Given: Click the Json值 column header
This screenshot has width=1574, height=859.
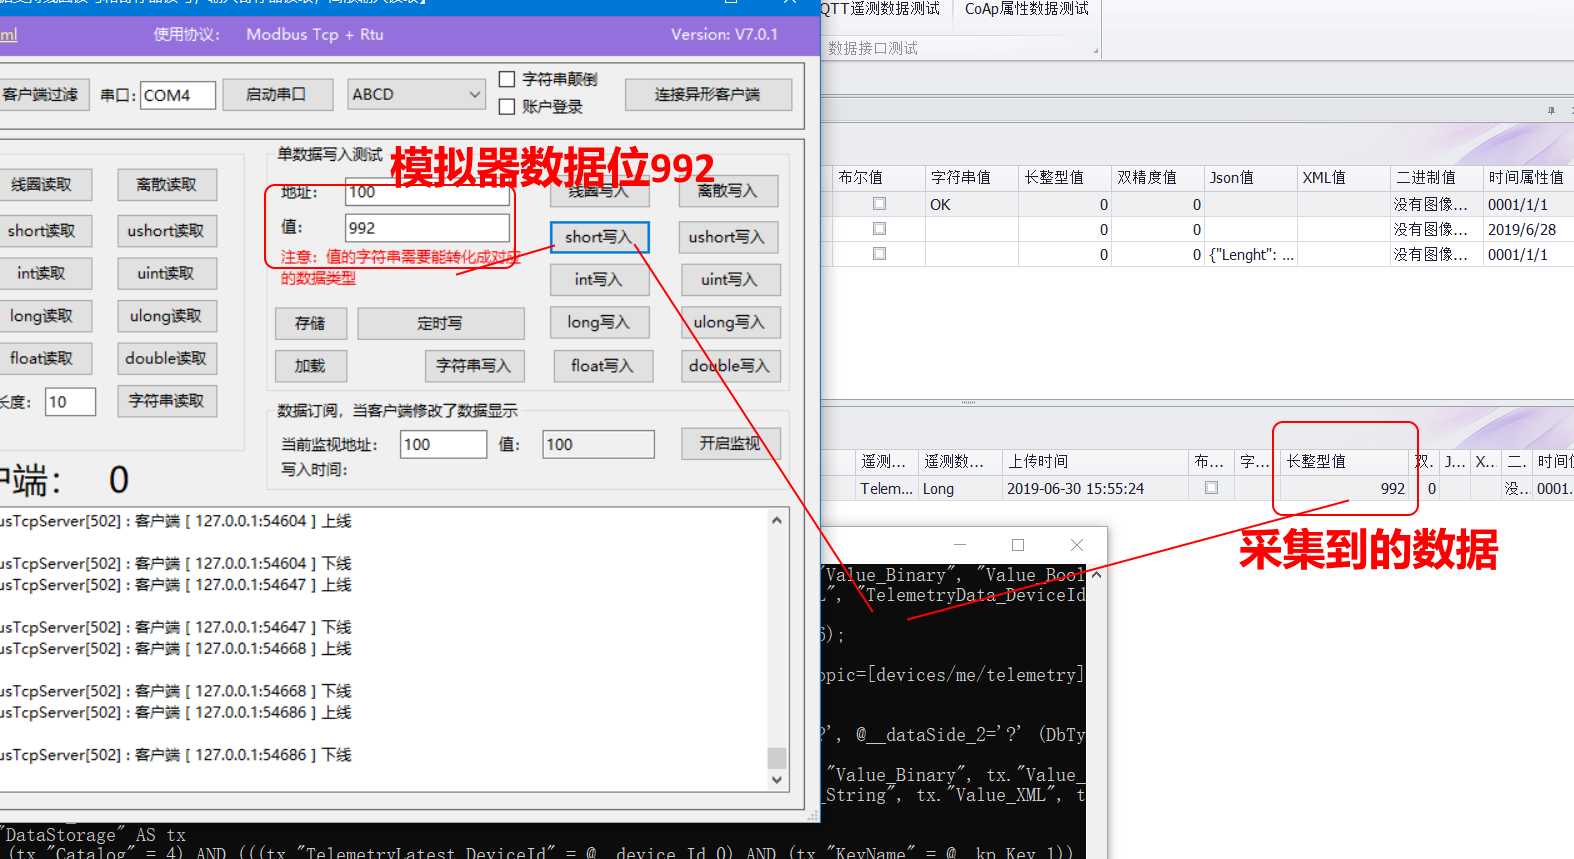Looking at the screenshot, I should click(1251, 177).
